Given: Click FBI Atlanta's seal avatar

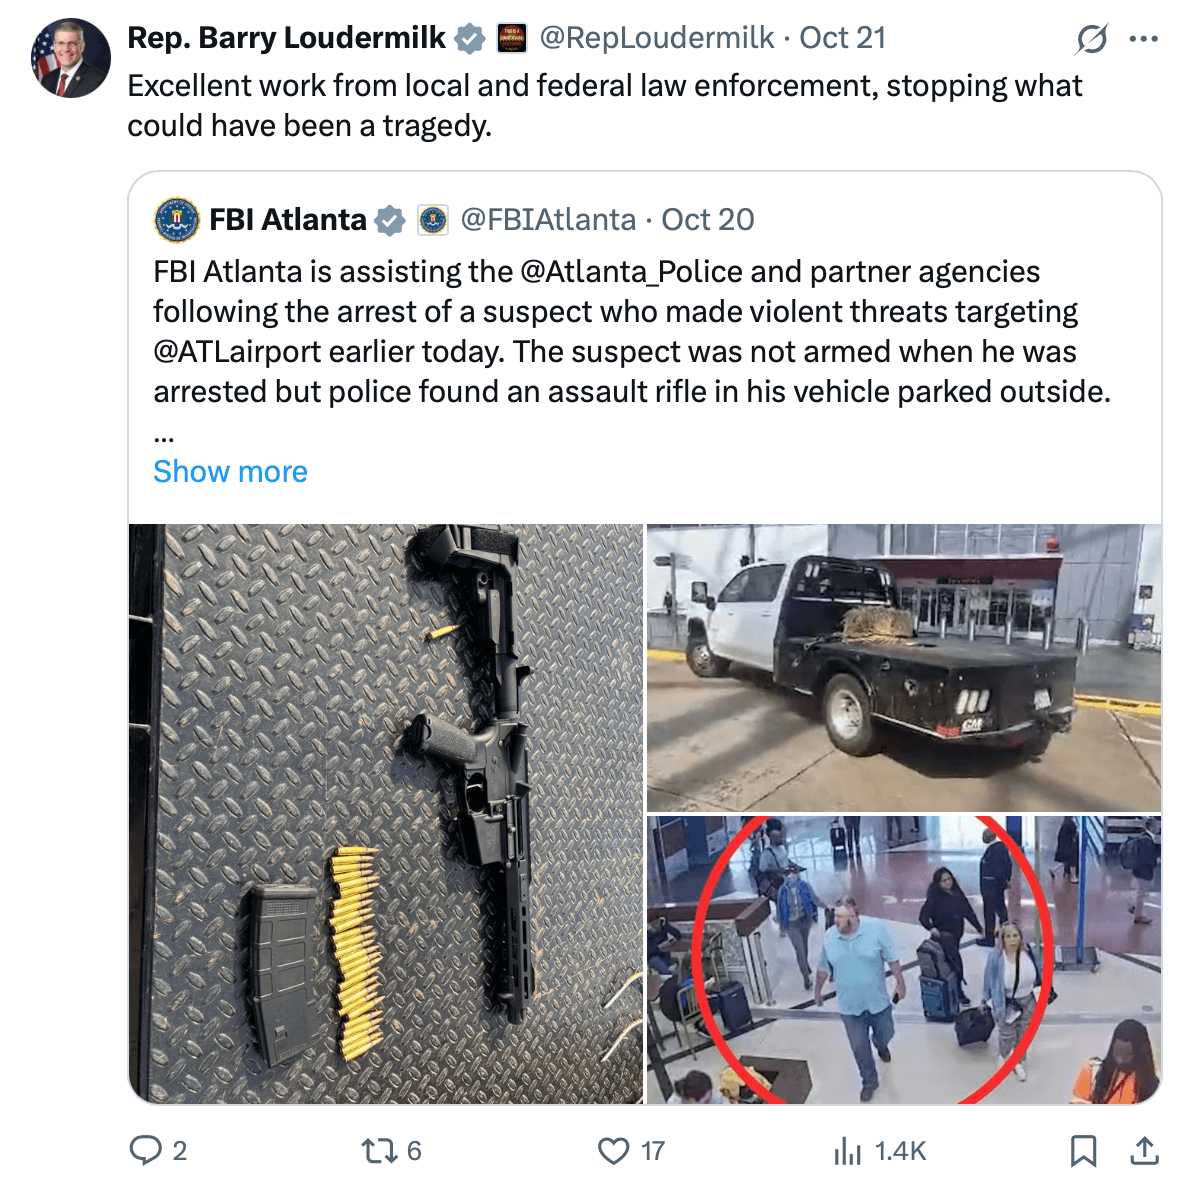Looking at the screenshot, I should [x=177, y=220].
